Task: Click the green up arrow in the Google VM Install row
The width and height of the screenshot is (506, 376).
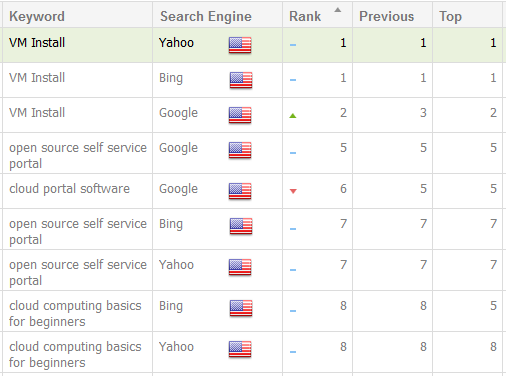Action: point(293,116)
